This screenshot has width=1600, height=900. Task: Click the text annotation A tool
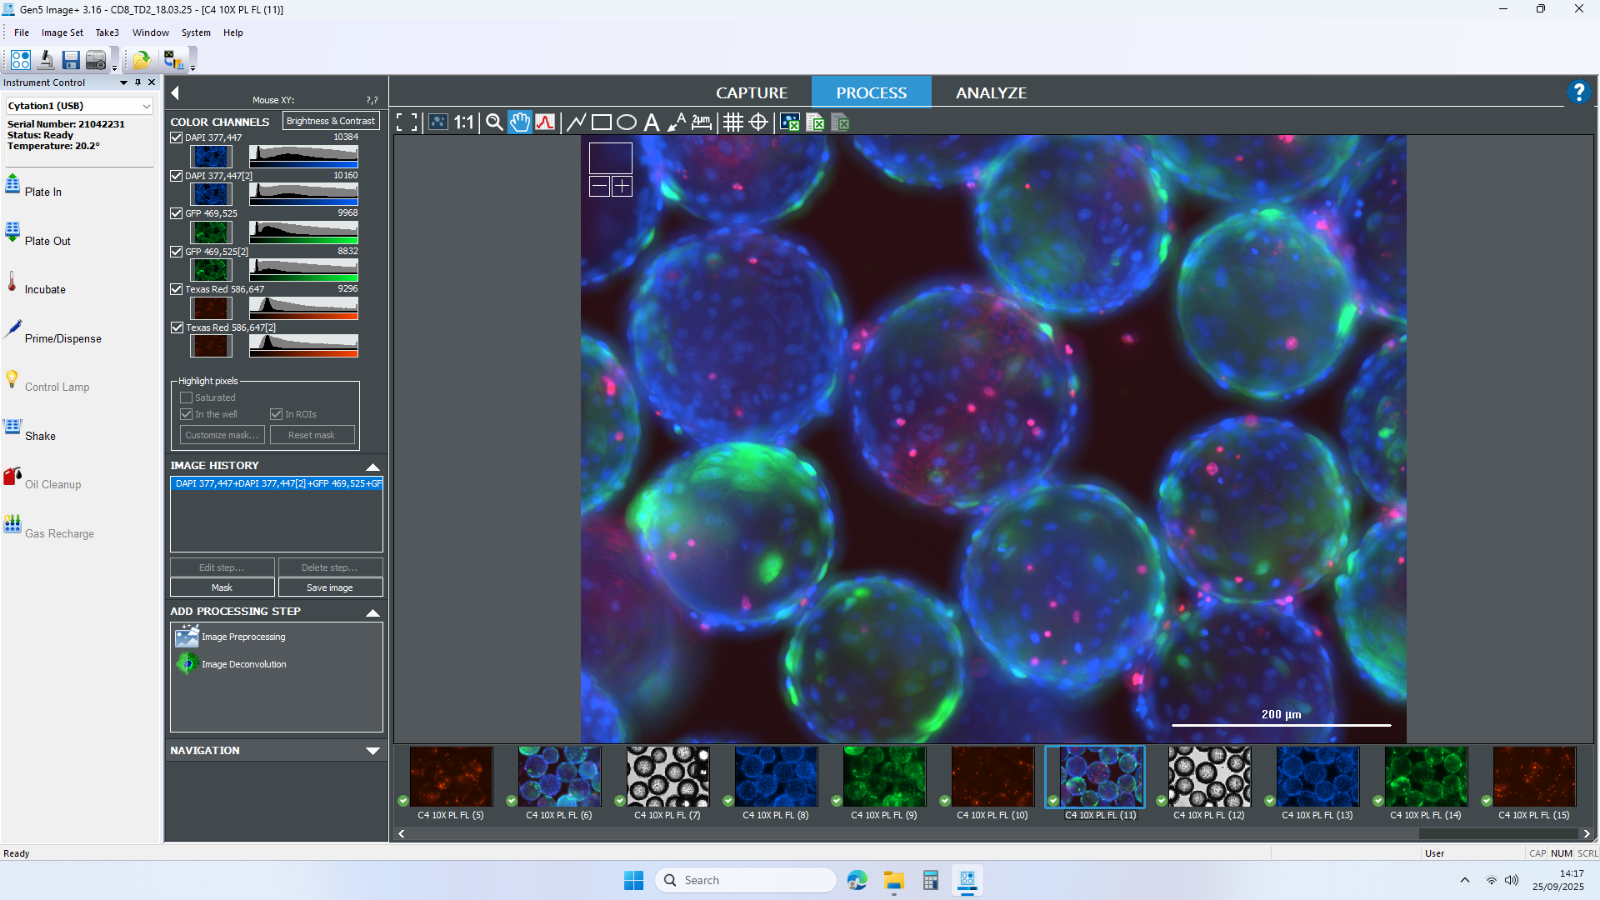(651, 122)
